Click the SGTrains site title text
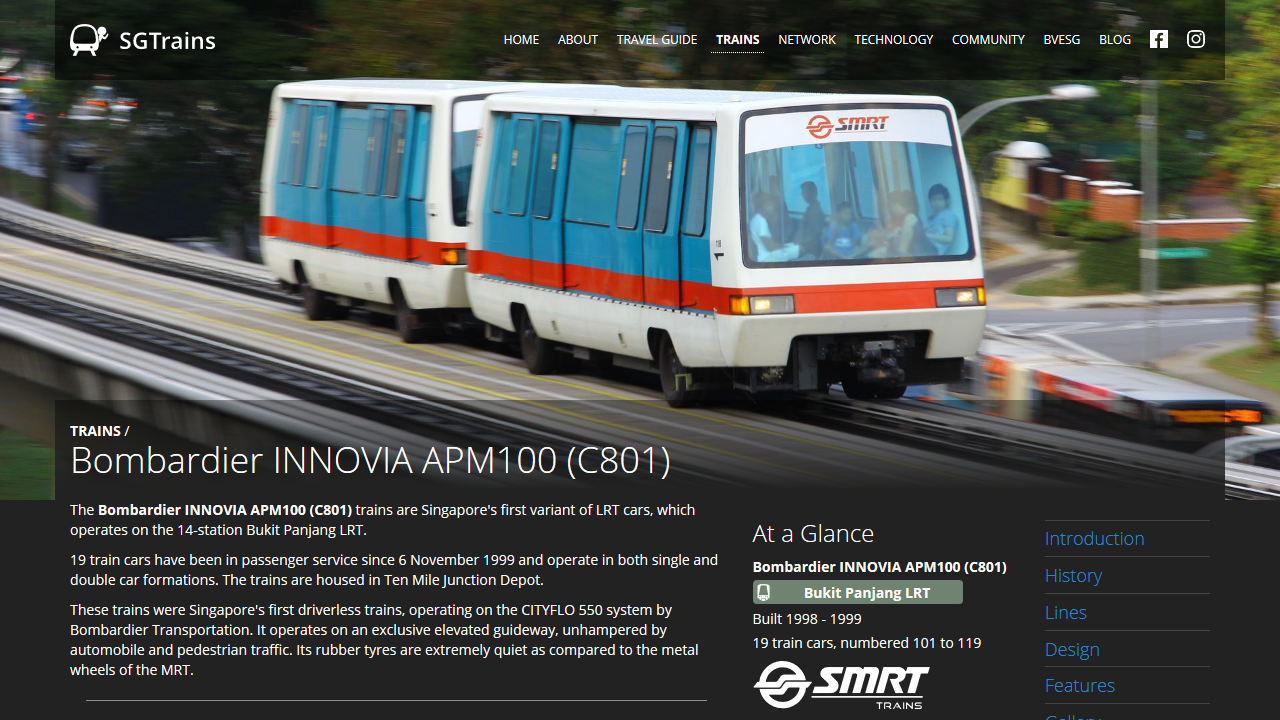1280x720 pixels. (167, 41)
